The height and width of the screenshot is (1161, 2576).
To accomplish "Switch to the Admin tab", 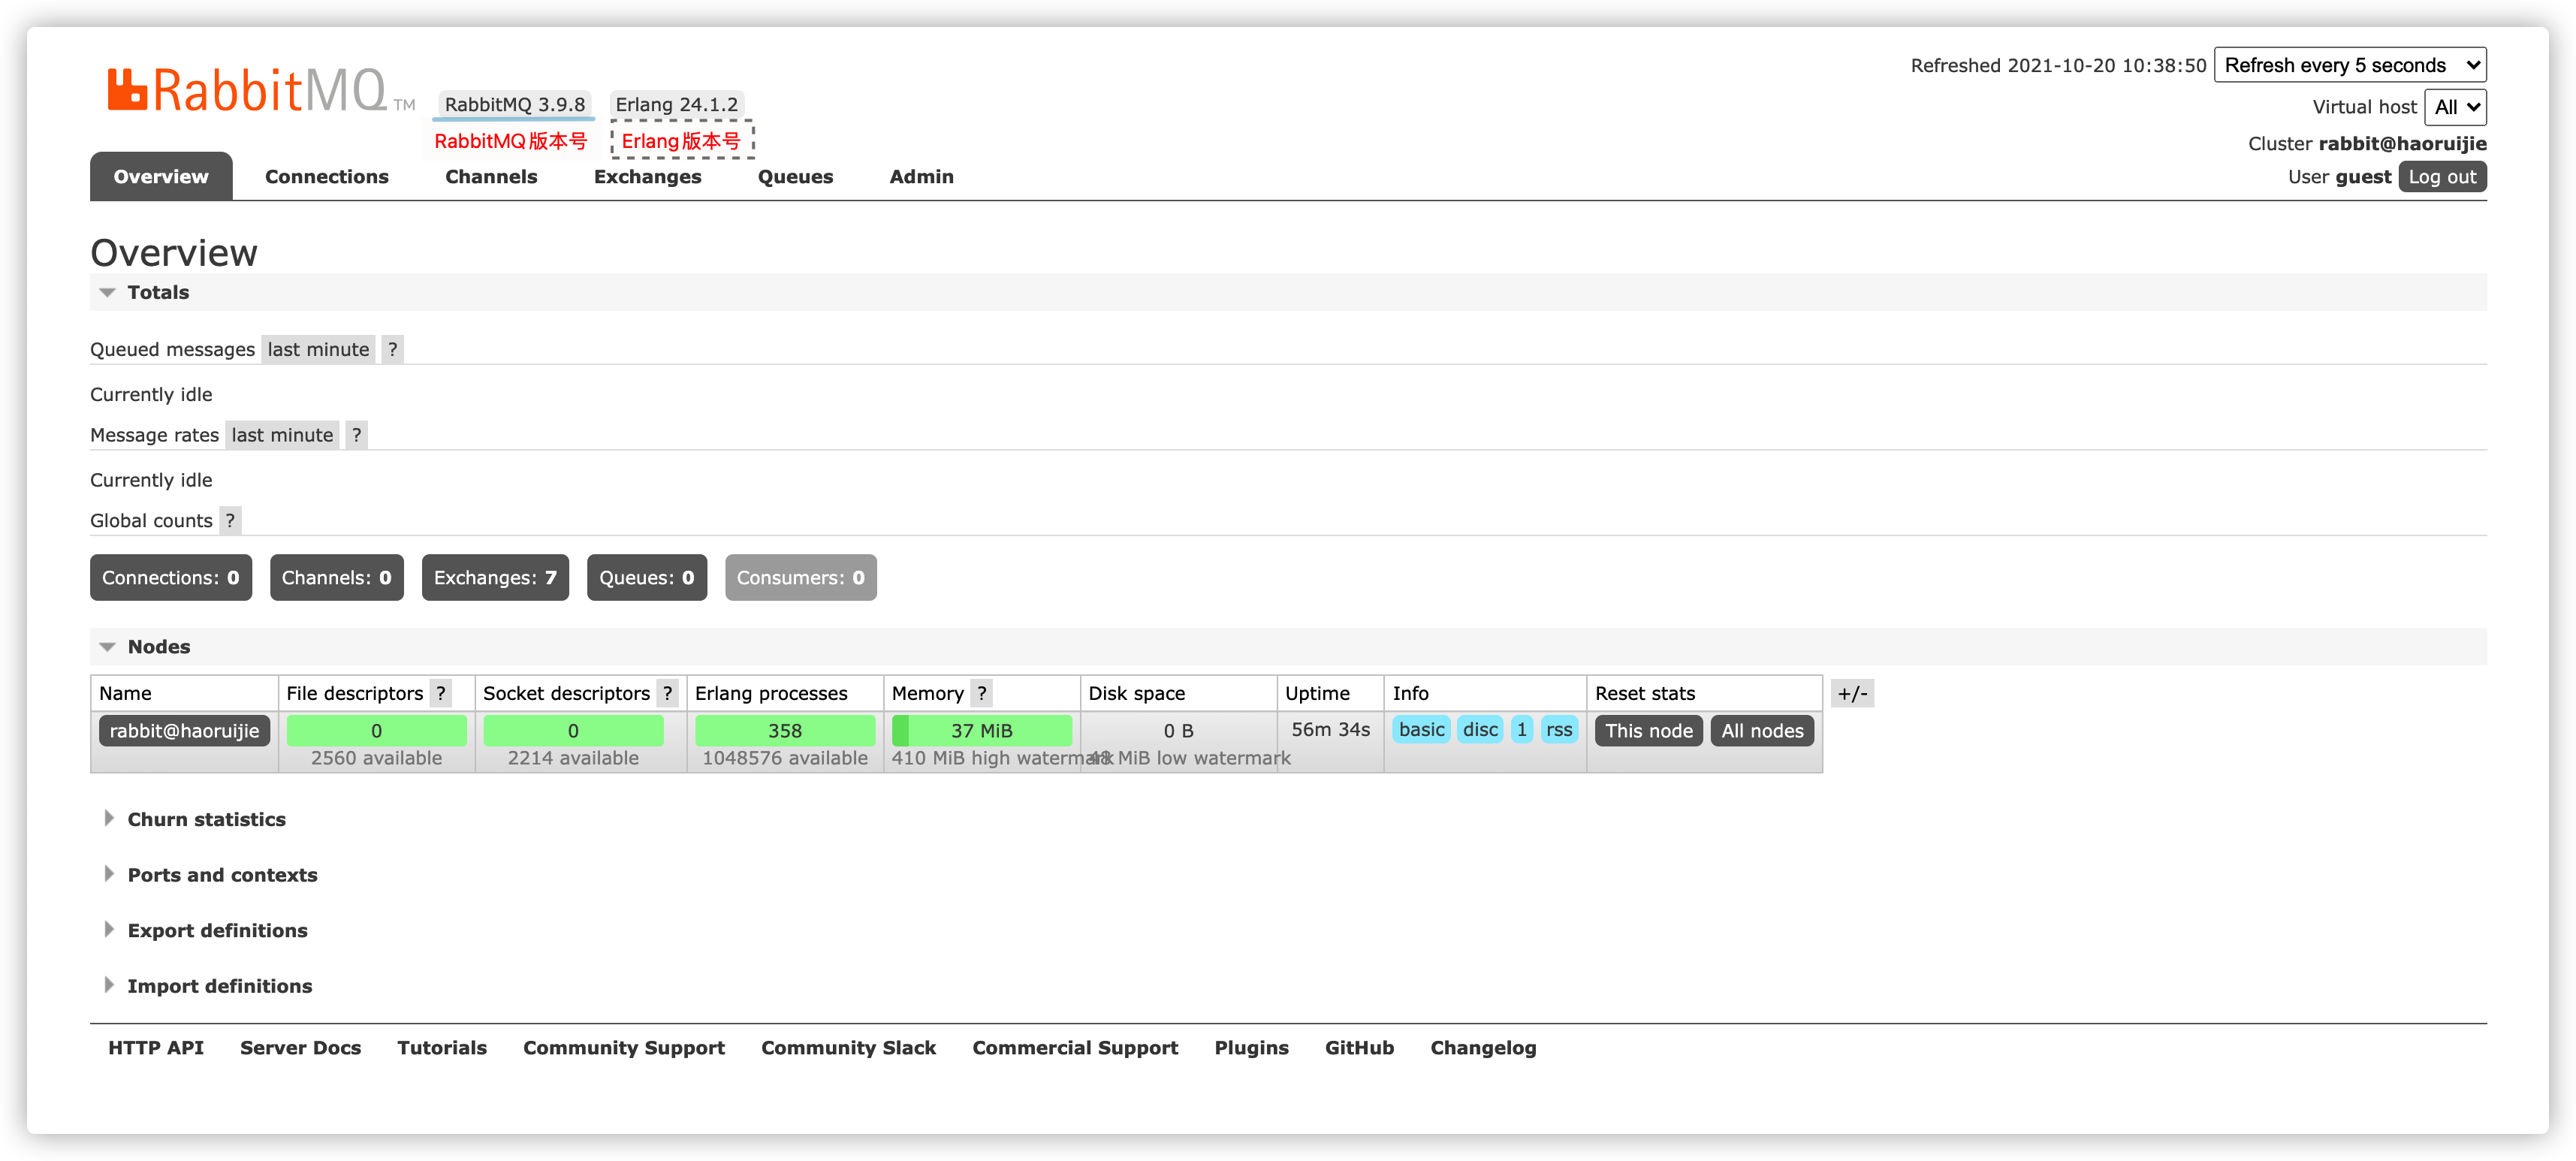I will [x=921, y=176].
